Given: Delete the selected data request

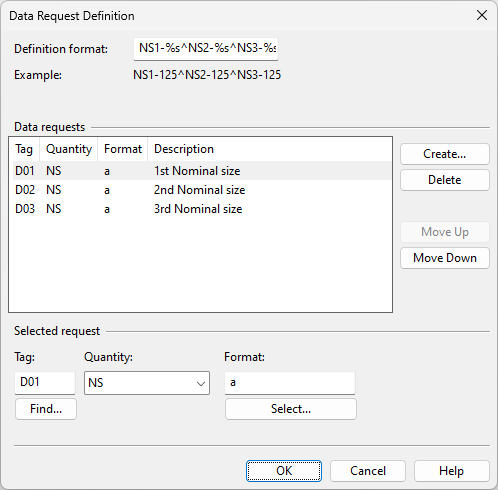Looking at the screenshot, I should tap(445, 180).
